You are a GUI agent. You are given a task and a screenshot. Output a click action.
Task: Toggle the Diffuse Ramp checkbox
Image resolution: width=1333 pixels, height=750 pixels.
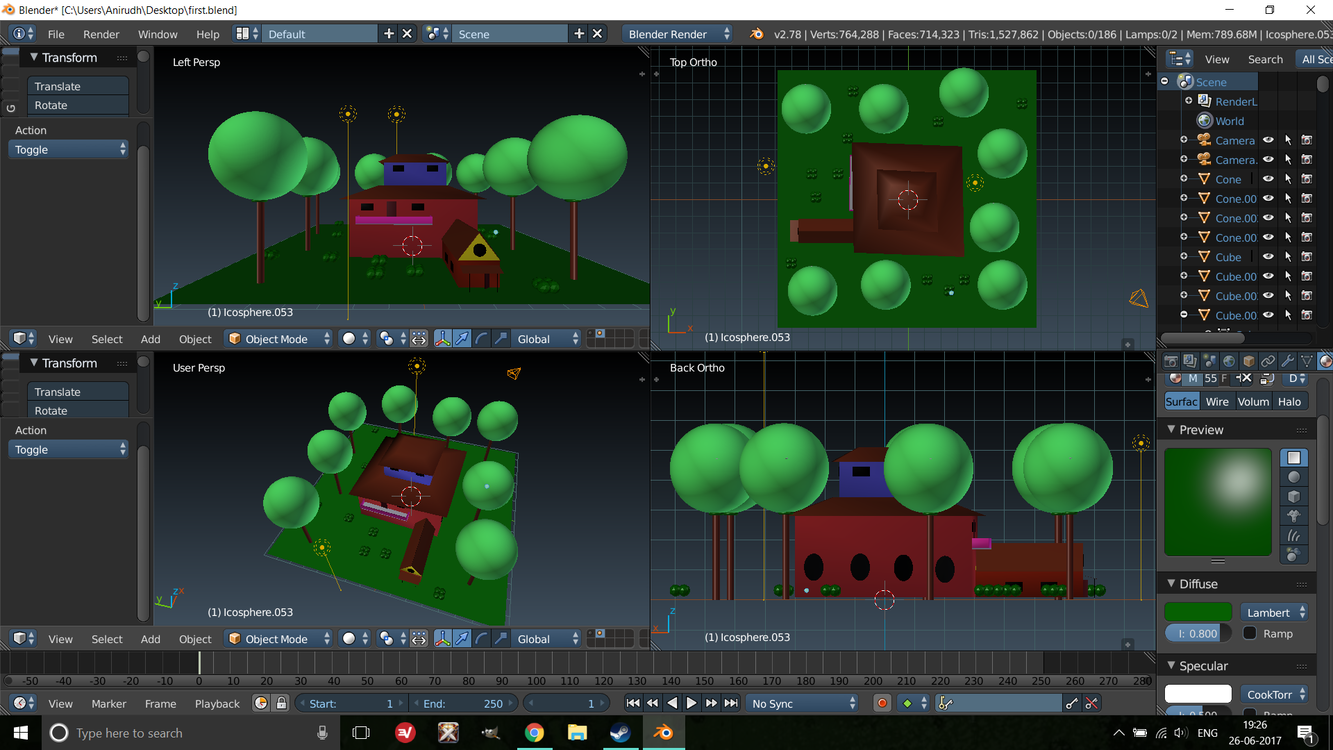point(1250,633)
